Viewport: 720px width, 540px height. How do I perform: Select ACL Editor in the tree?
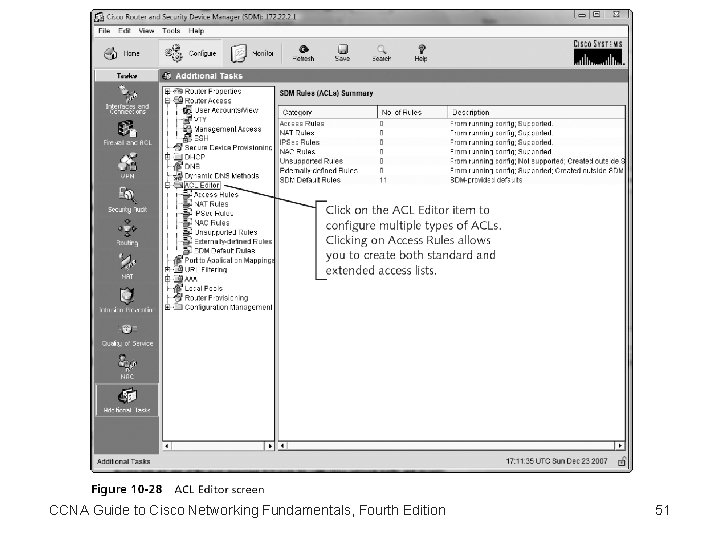coord(202,186)
